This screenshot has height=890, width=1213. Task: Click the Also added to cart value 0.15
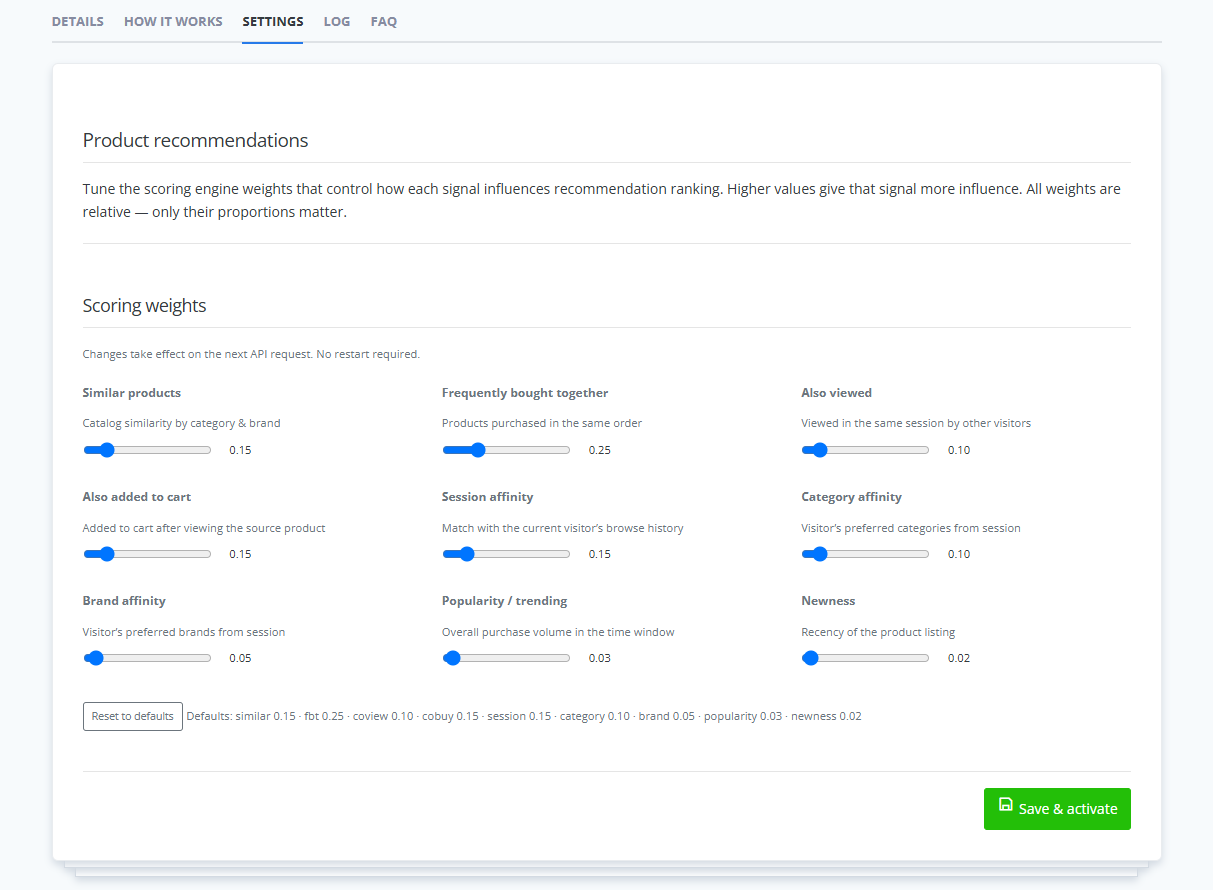click(240, 554)
